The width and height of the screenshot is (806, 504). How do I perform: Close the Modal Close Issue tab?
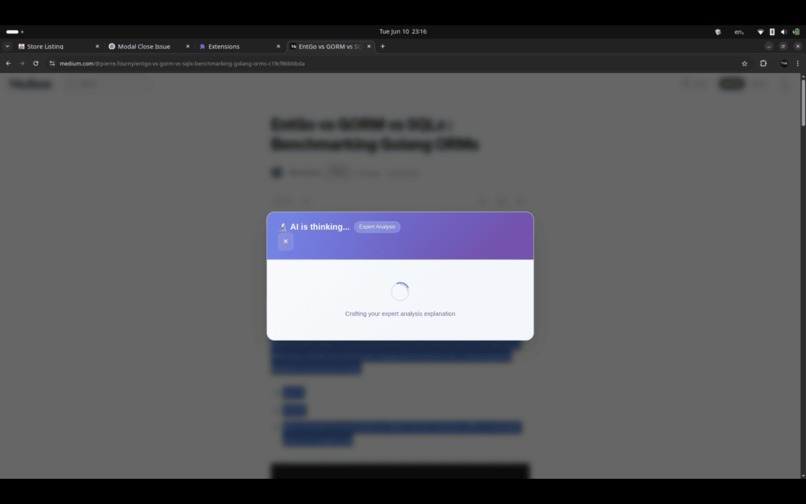tap(188, 46)
